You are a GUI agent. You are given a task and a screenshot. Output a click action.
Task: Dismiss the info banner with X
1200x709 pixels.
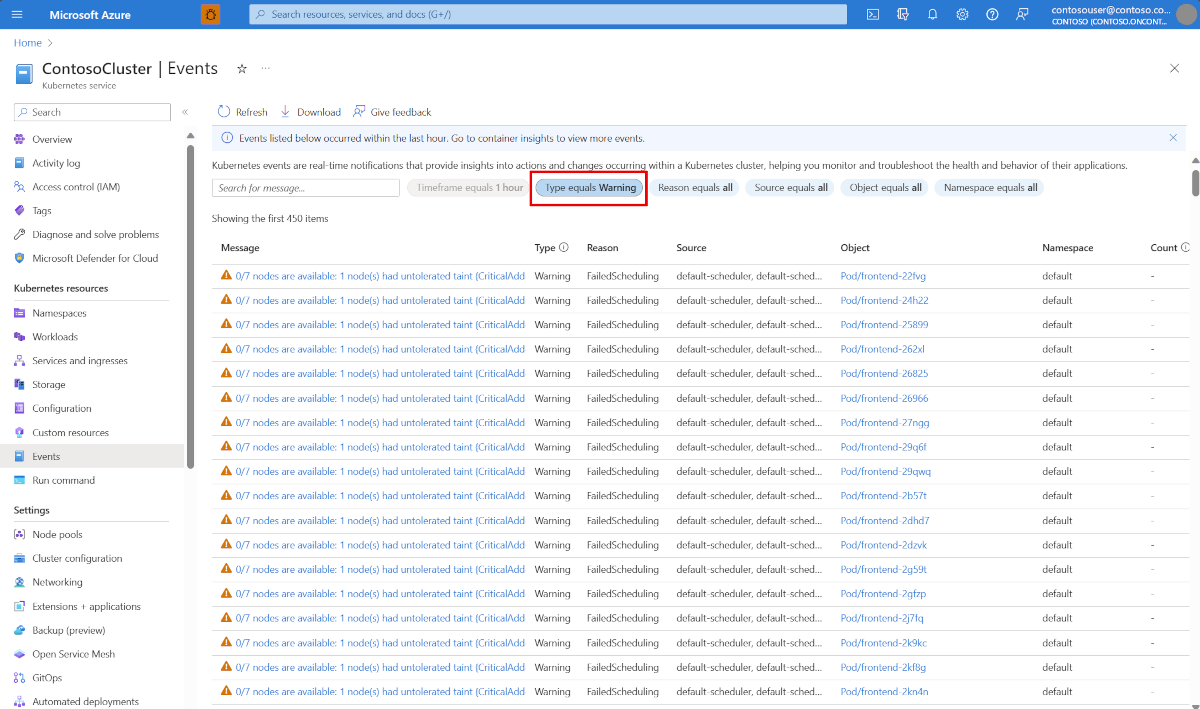click(1173, 138)
